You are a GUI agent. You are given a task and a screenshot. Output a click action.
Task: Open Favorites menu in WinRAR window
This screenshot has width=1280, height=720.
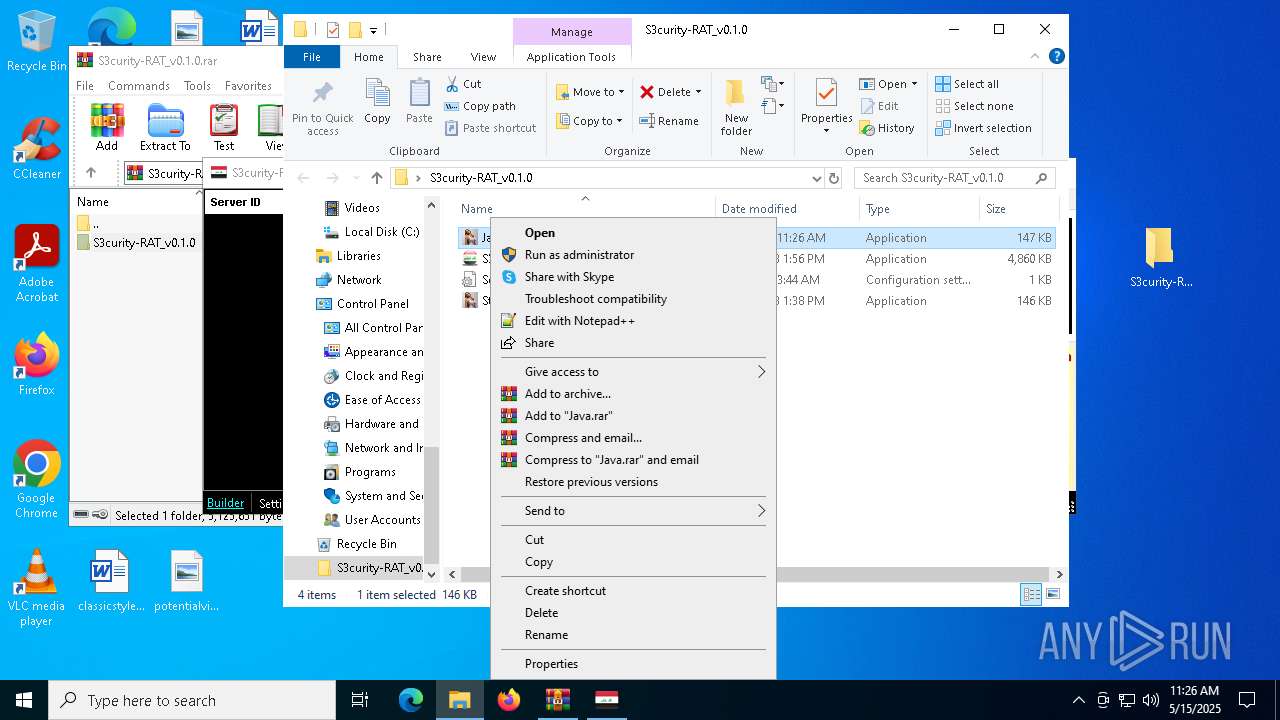pos(248,86)
